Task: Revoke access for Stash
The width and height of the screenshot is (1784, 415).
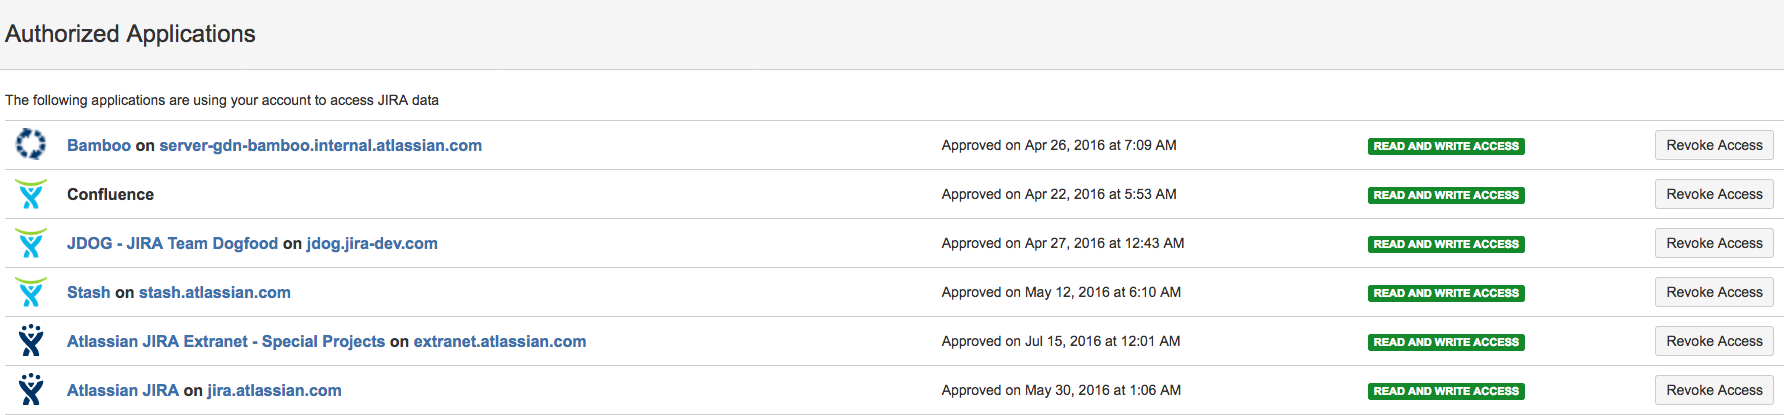Action: tap(1713, 293)
